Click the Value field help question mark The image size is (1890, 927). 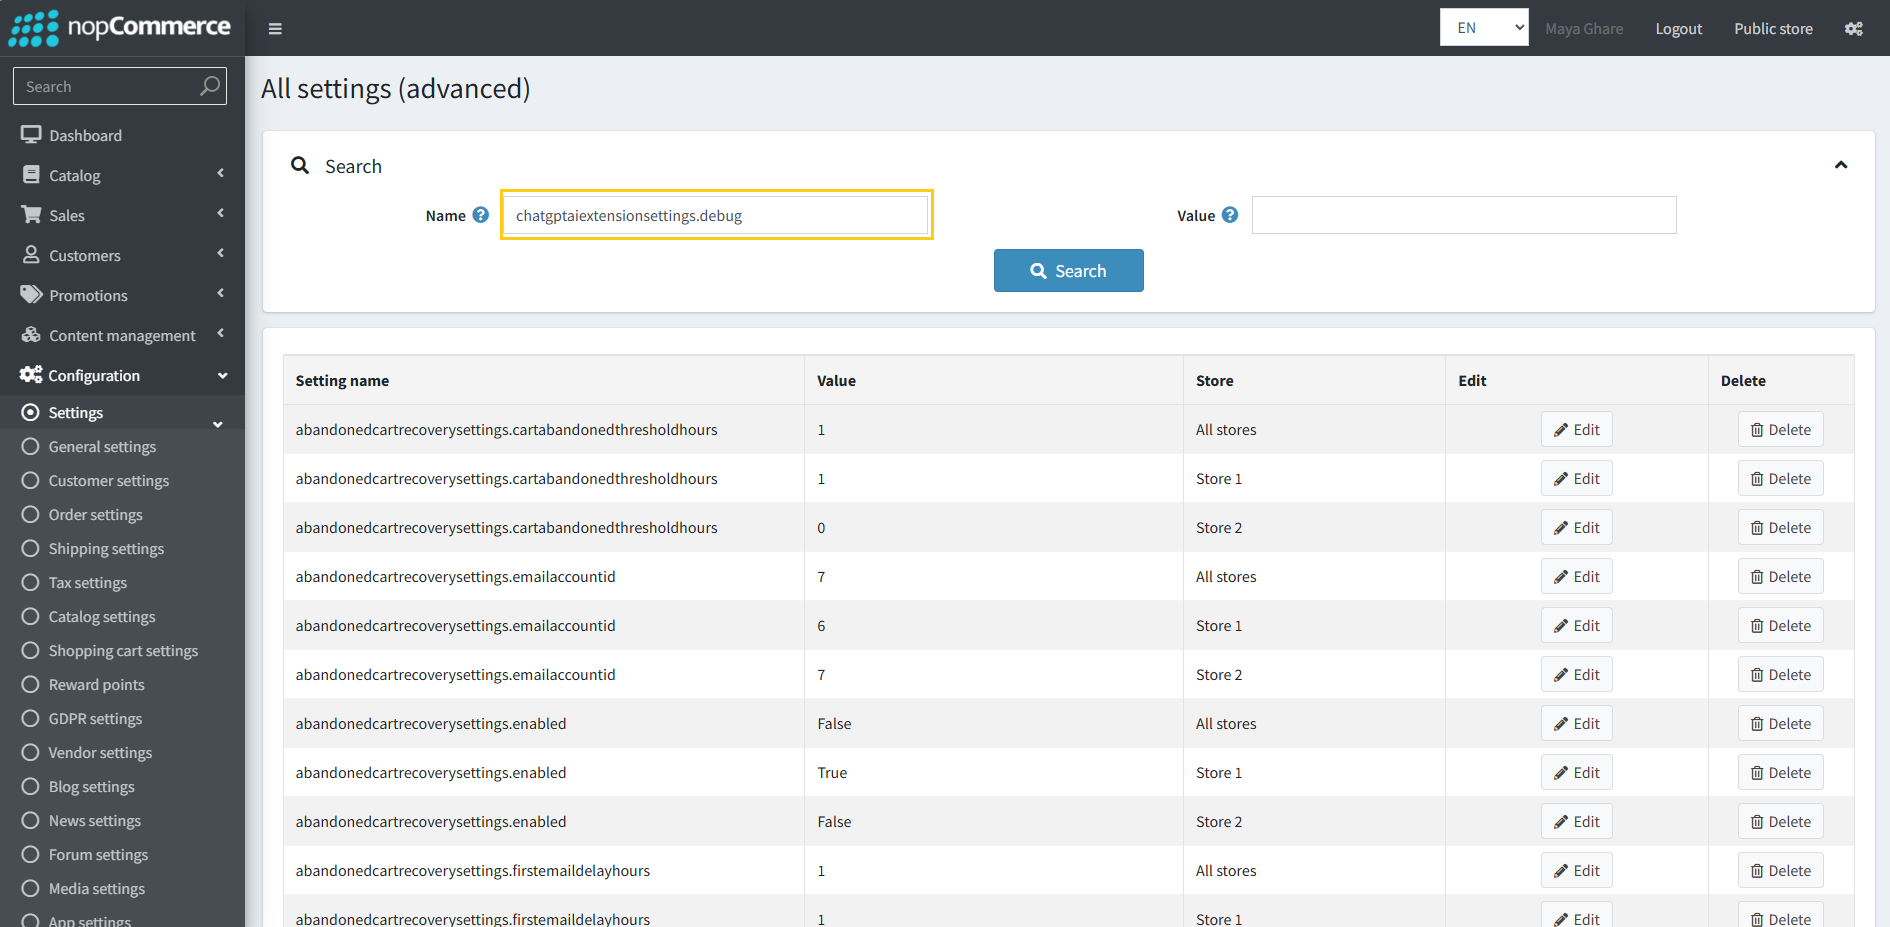pos(1229,214)
